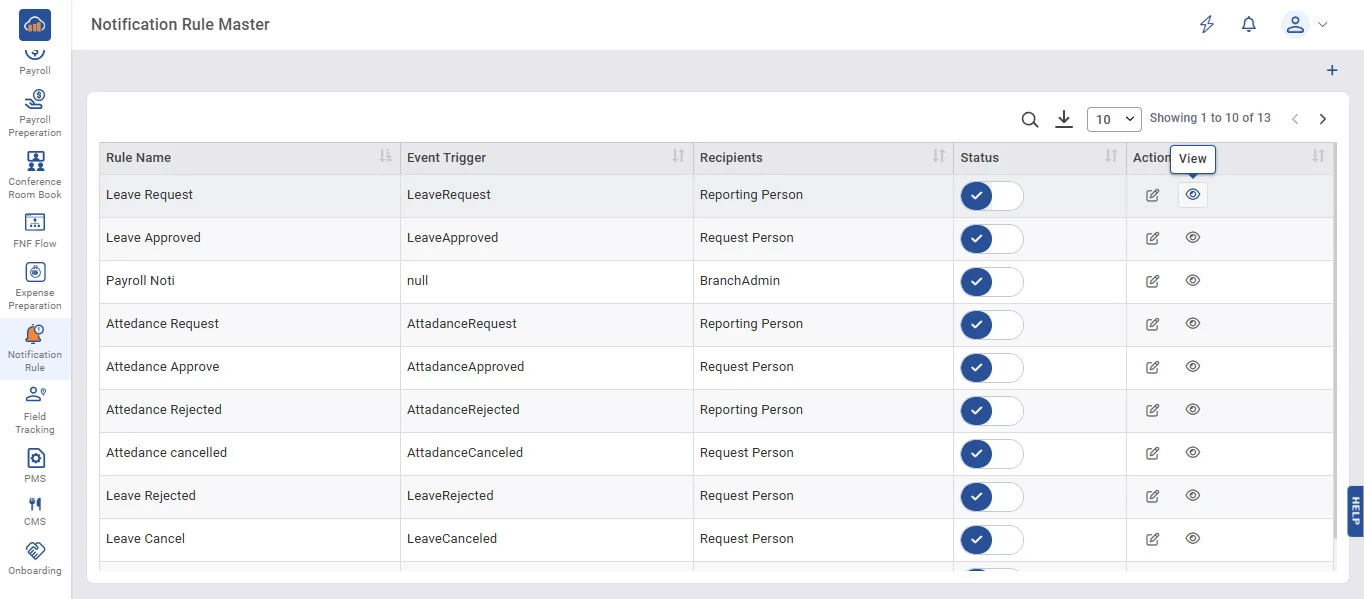
Task: Download the notification rules list
Action: [x=1064, y=120]
